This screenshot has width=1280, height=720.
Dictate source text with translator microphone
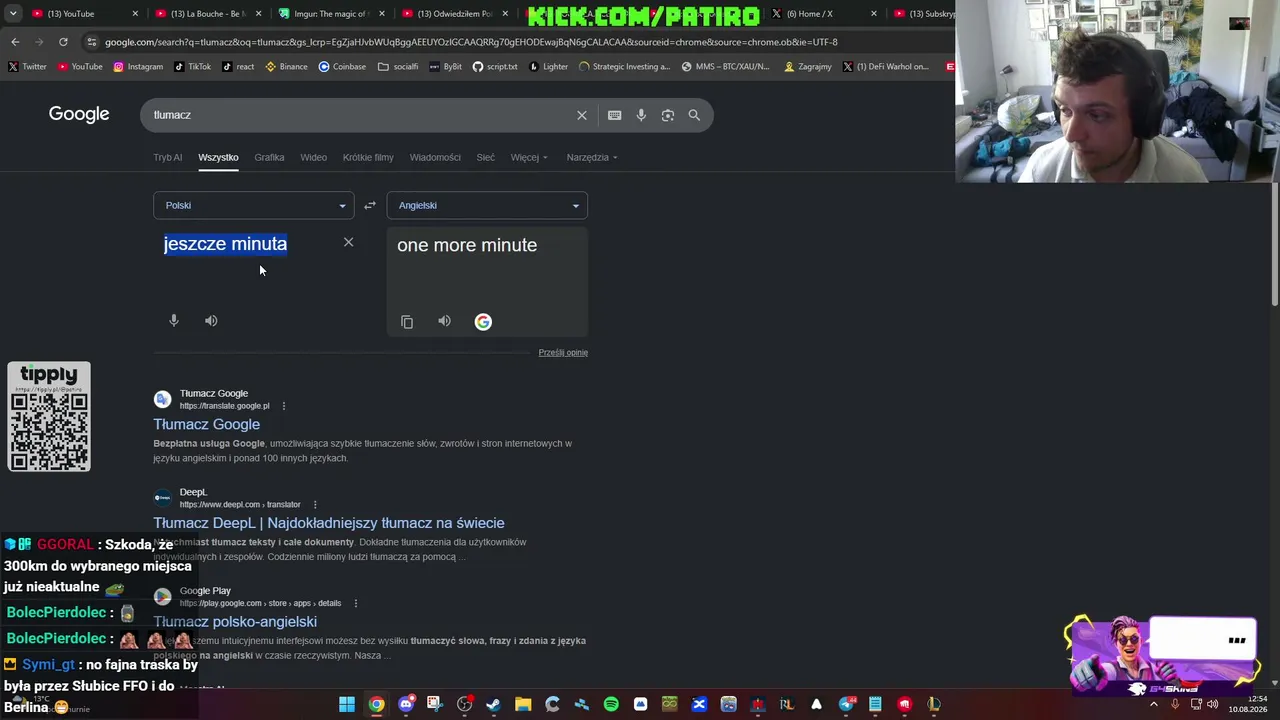tap(174, 321)
